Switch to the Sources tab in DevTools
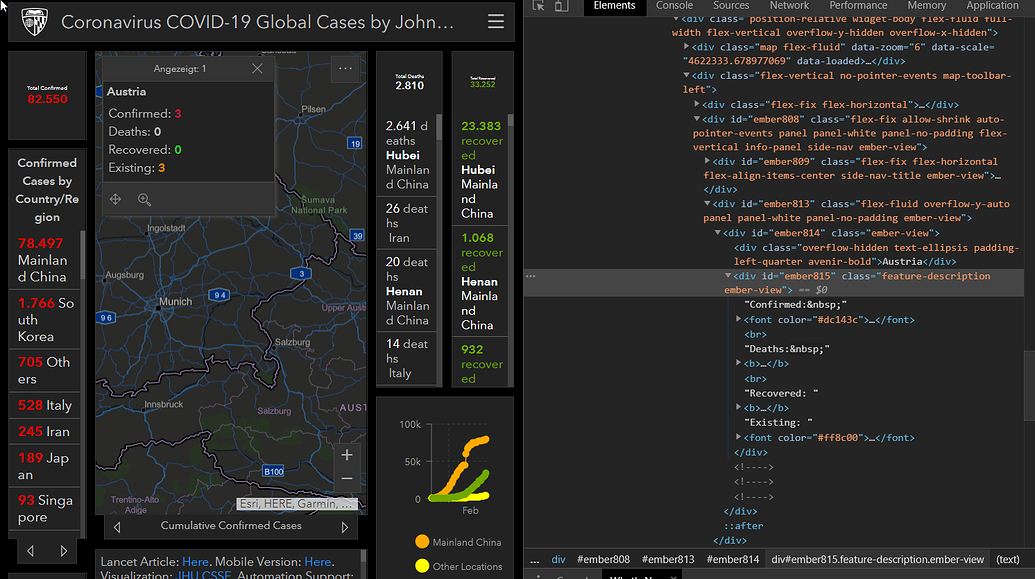Screen dimensions: 1035x579 tap(731, 6)
